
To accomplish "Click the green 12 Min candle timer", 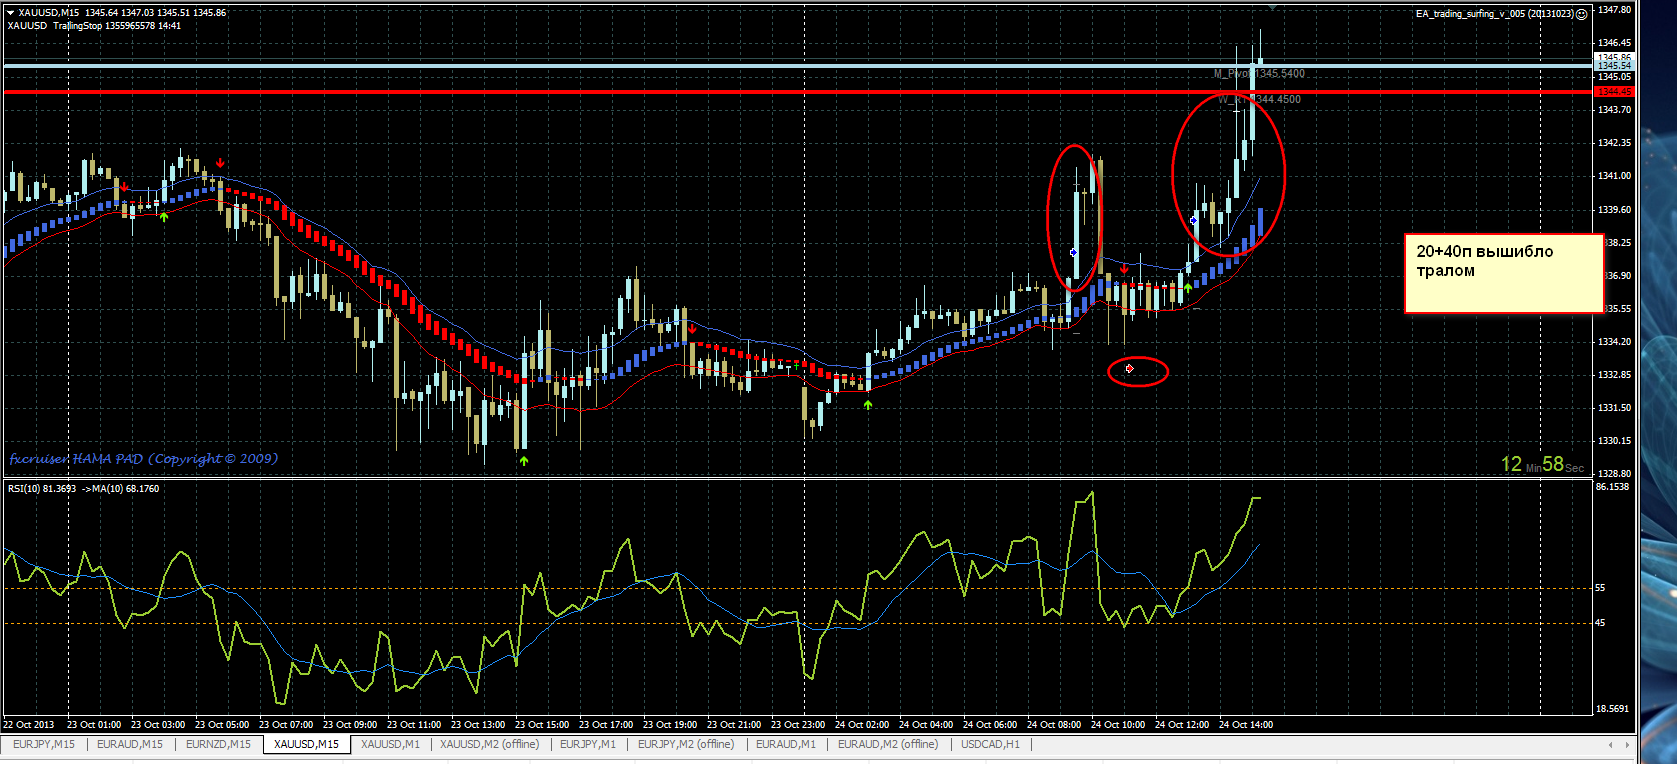I will coord(1520,465).
